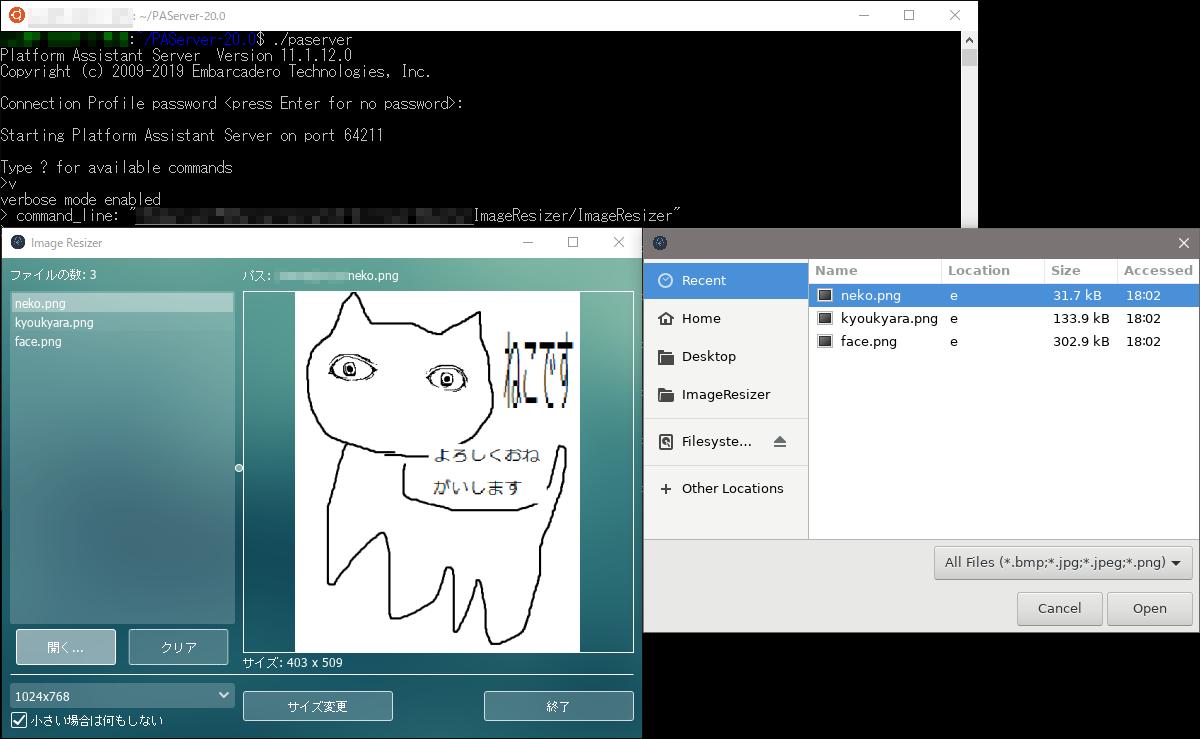Click the ファイルの数: 3 label
The width and height of the screenshot is (1200, 739).
click(x=53, y=275)
